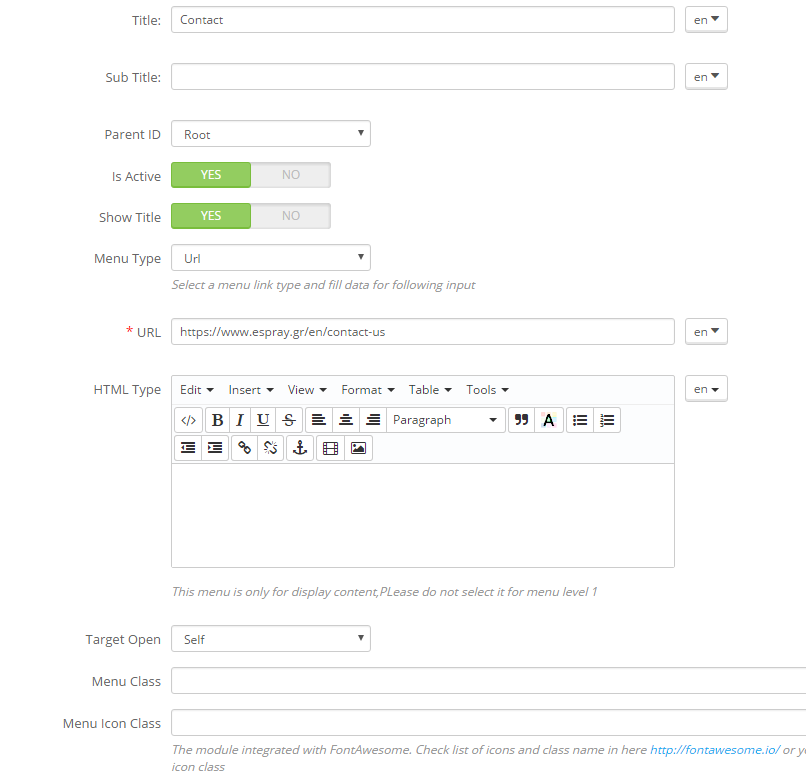Insert a bullet list
The image size is (806, 780).
pyautogui.click(x=580, y=420)
